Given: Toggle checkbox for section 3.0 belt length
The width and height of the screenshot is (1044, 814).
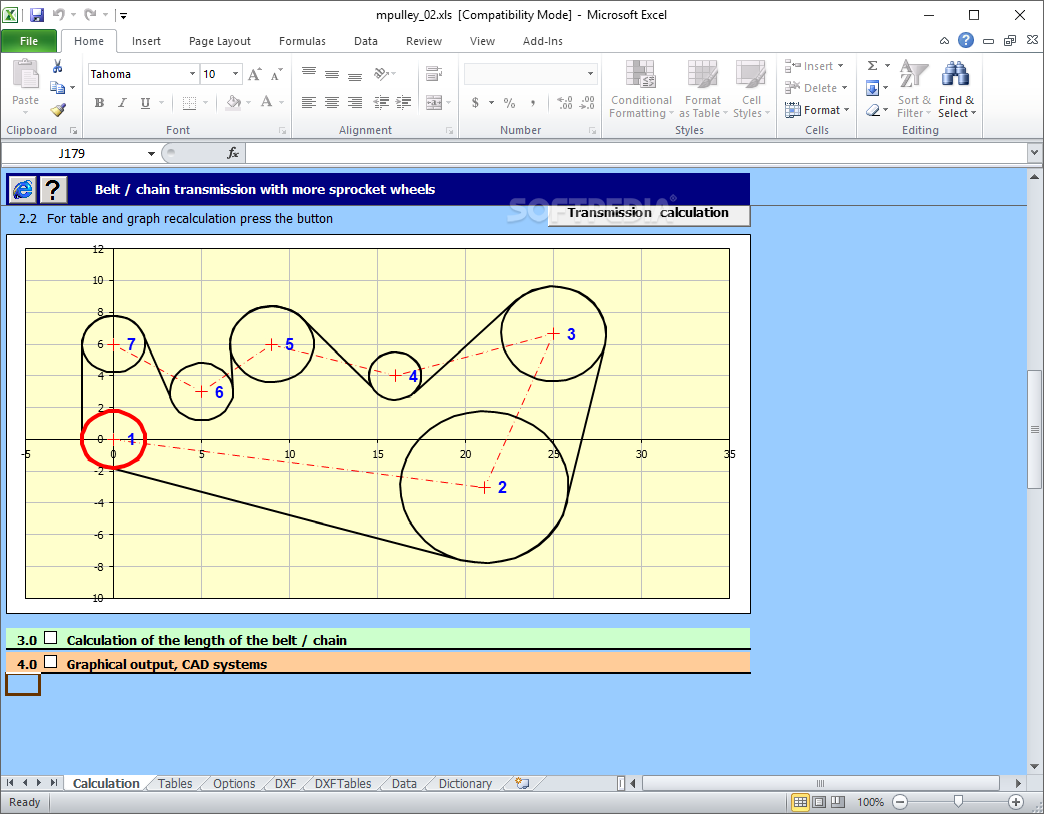Looking at the screenshot, I should 51,638.
